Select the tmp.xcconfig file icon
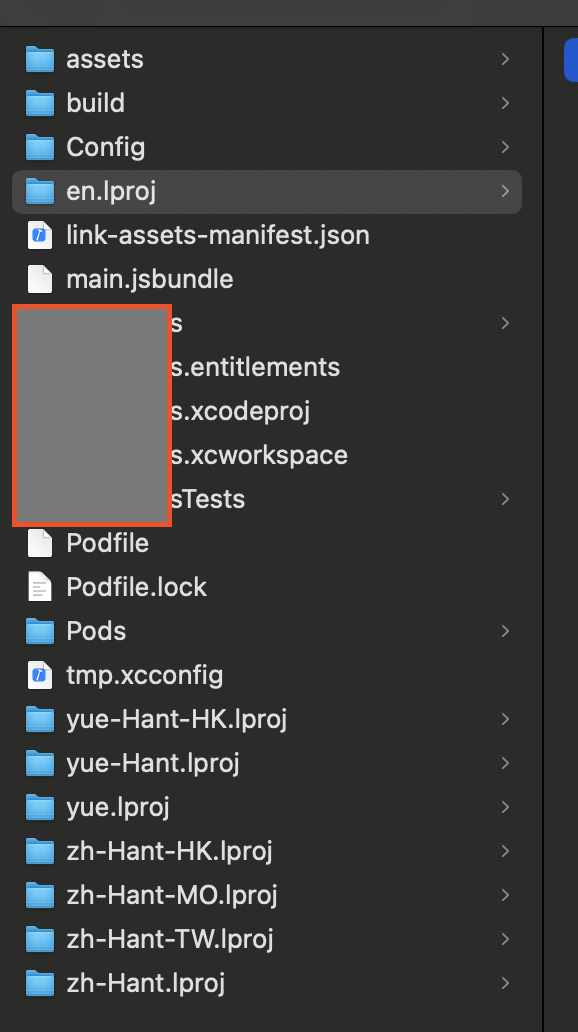The height and width of the screenshot is (1032, 578). [x=39, y=675]
